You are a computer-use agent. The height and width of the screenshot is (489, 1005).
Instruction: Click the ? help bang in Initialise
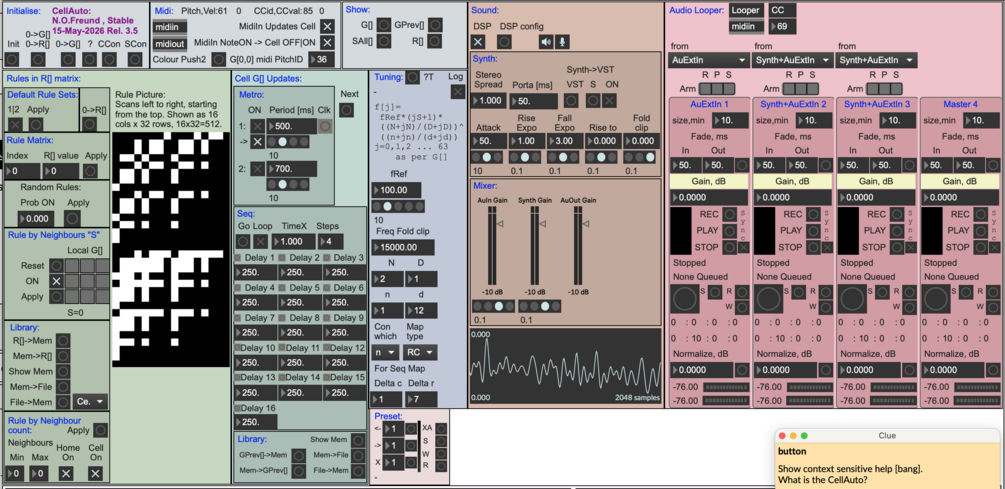pos(90,59)
